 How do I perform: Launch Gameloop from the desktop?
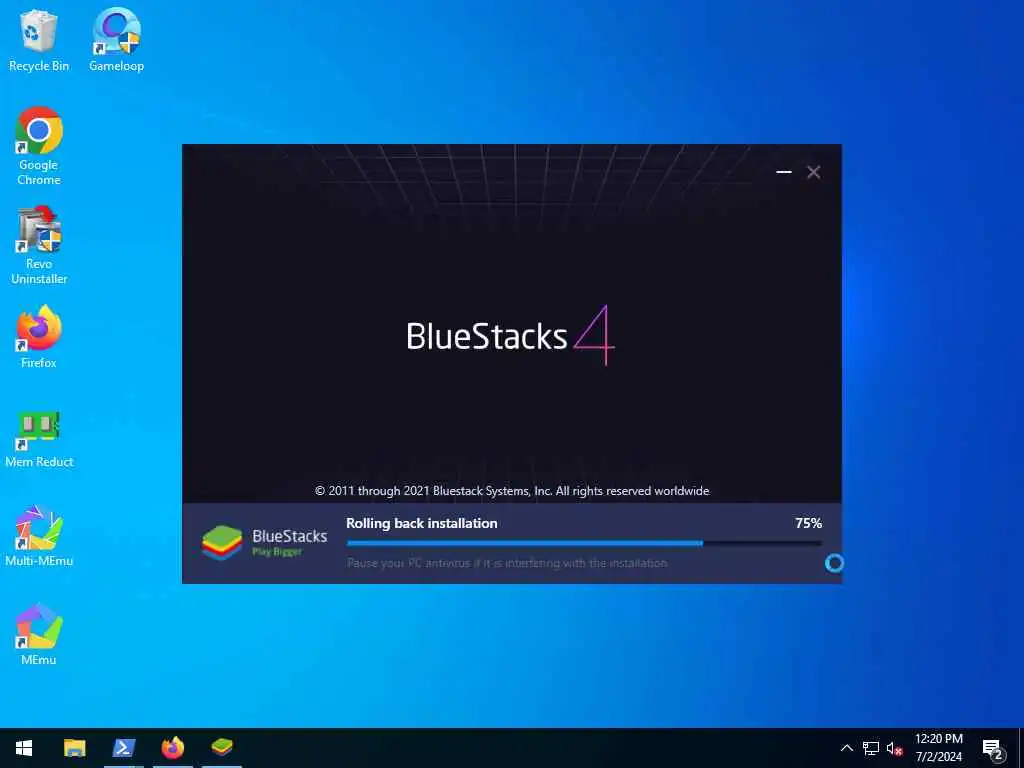click(116, 40)
